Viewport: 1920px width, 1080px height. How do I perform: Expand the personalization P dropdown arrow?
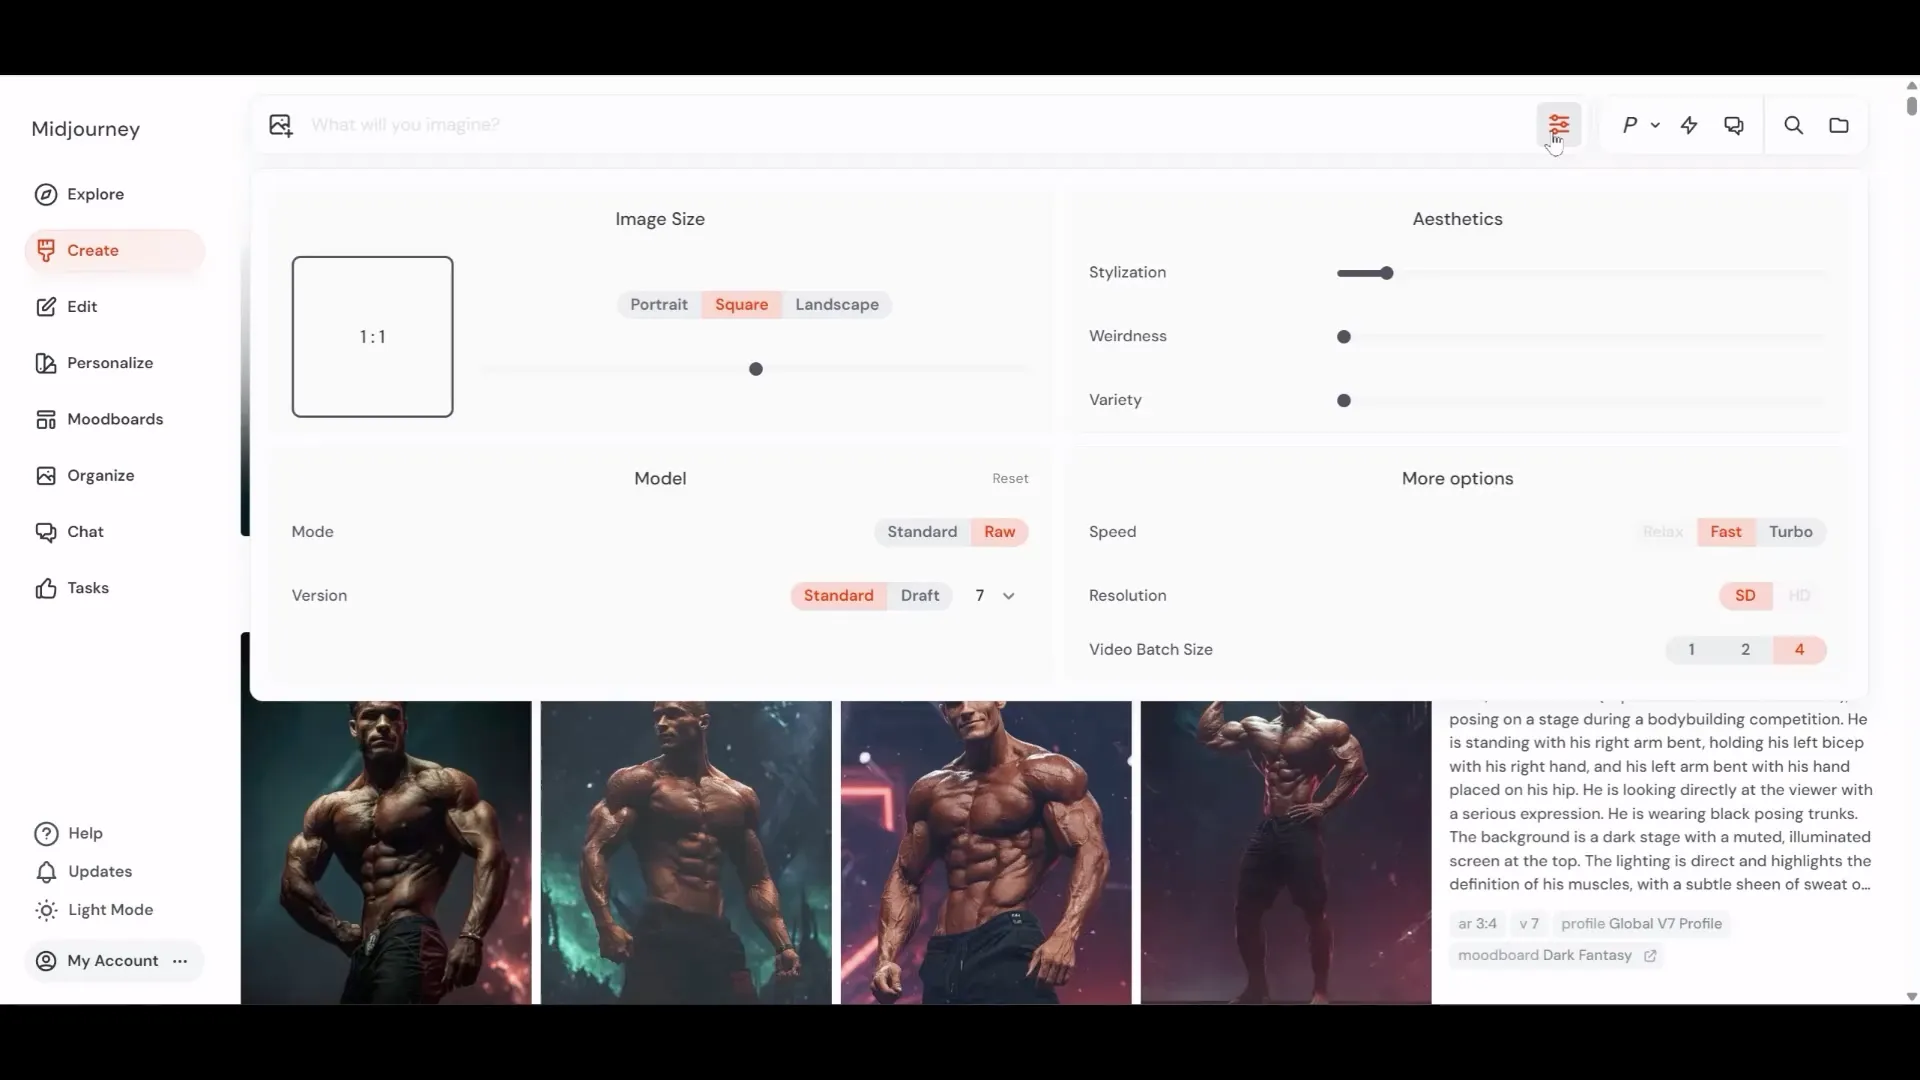point(1655,125)
